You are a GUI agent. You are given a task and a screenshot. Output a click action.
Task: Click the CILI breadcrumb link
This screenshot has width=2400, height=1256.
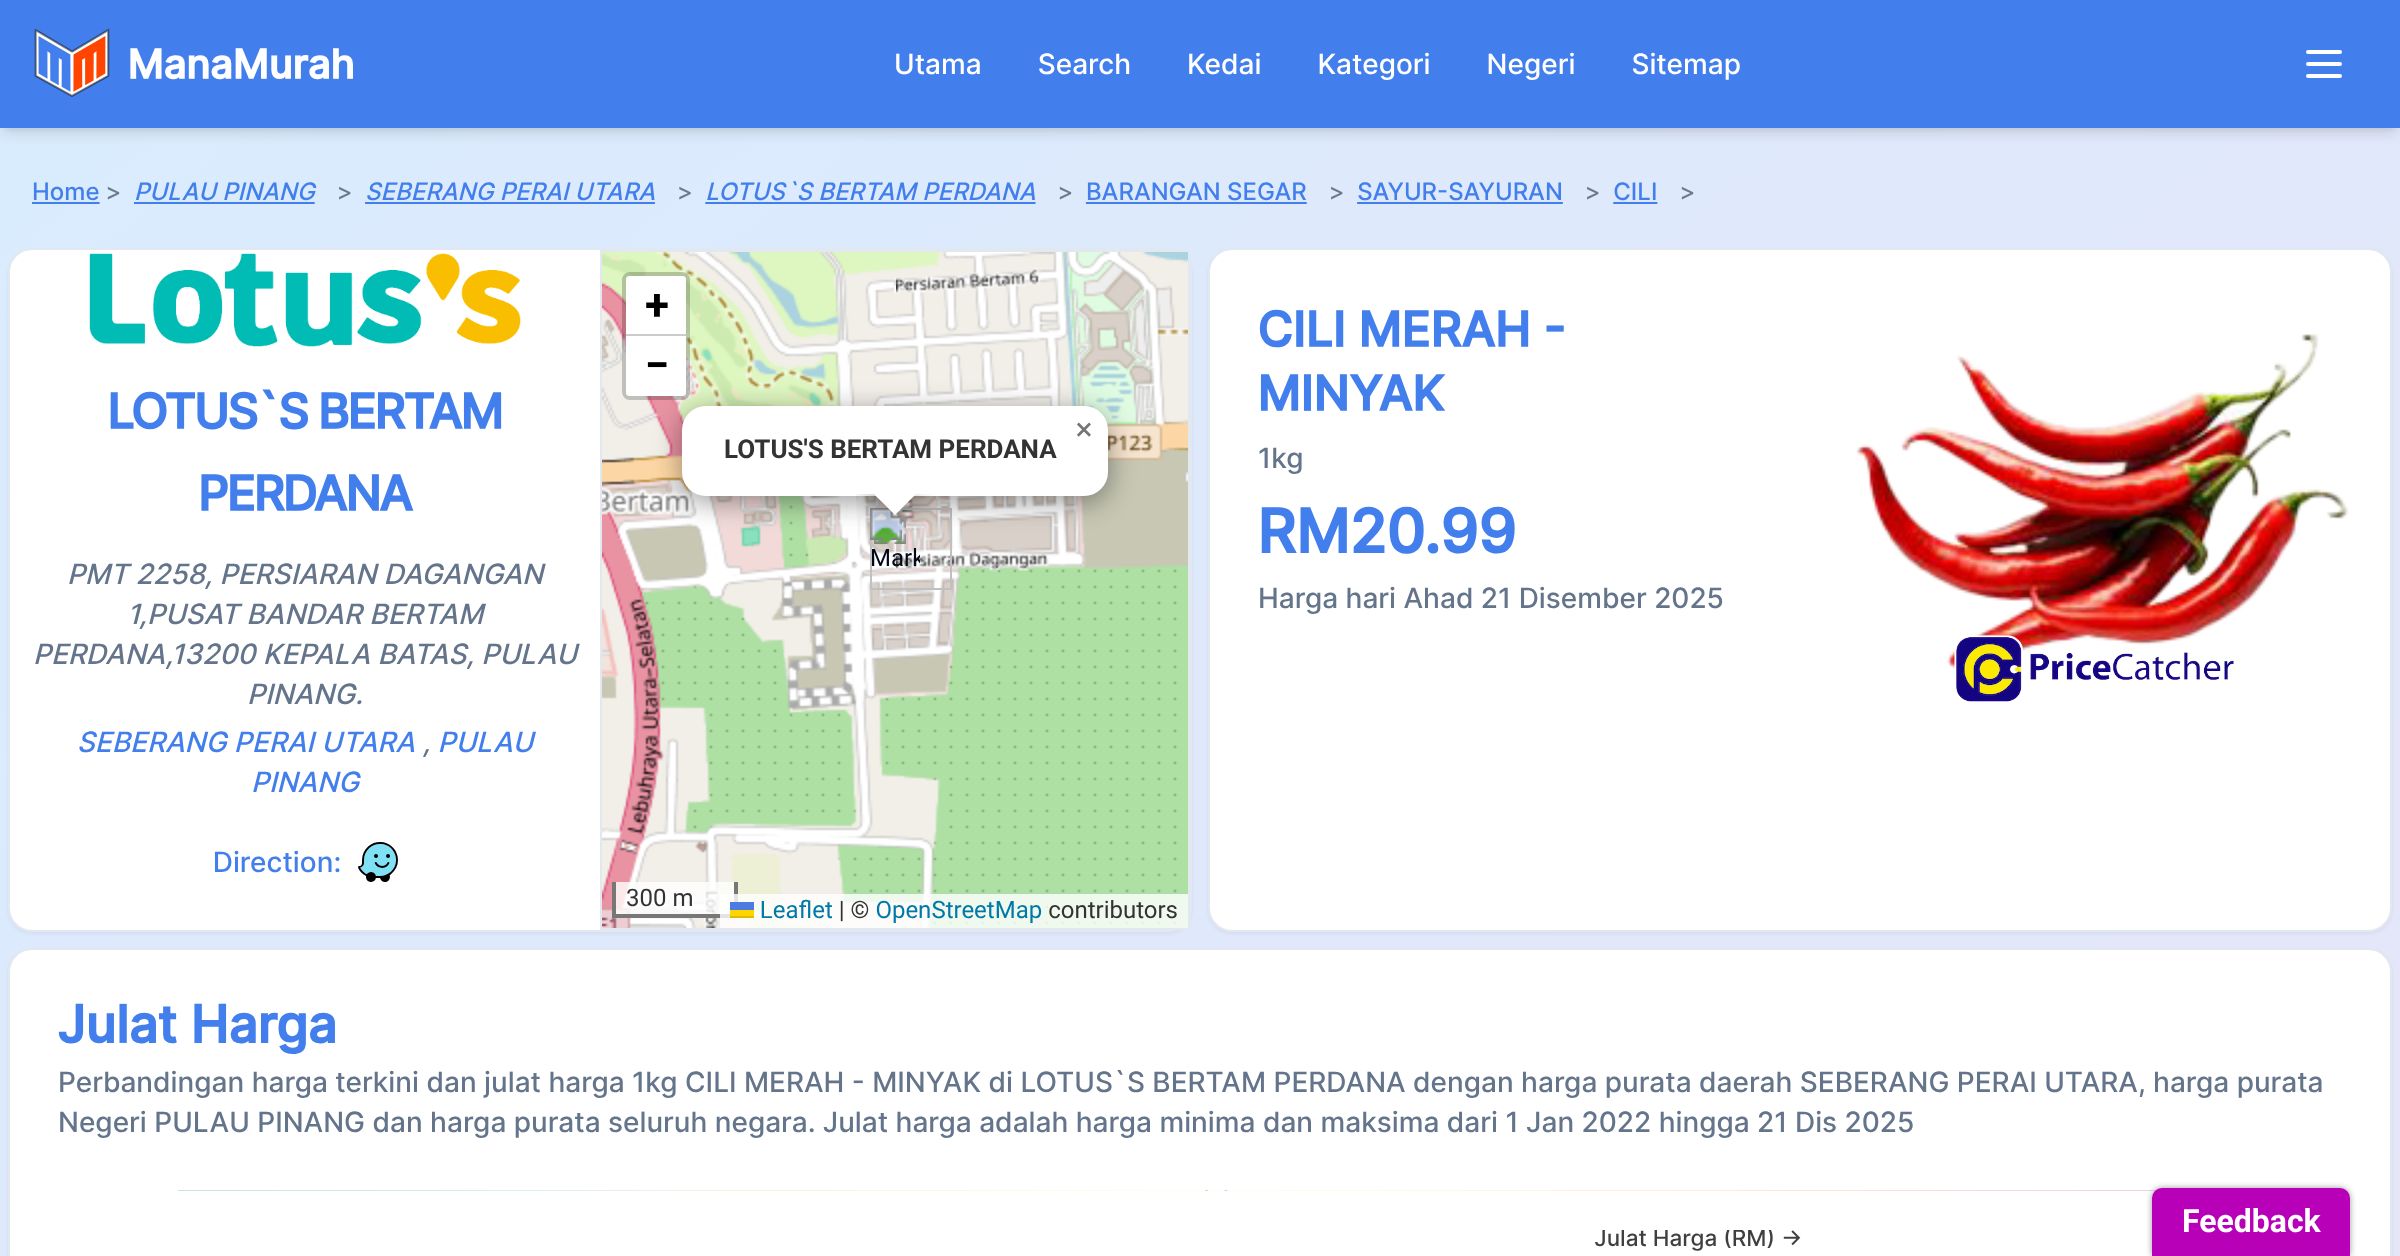pyautogui.click(x=1634, y=191)
